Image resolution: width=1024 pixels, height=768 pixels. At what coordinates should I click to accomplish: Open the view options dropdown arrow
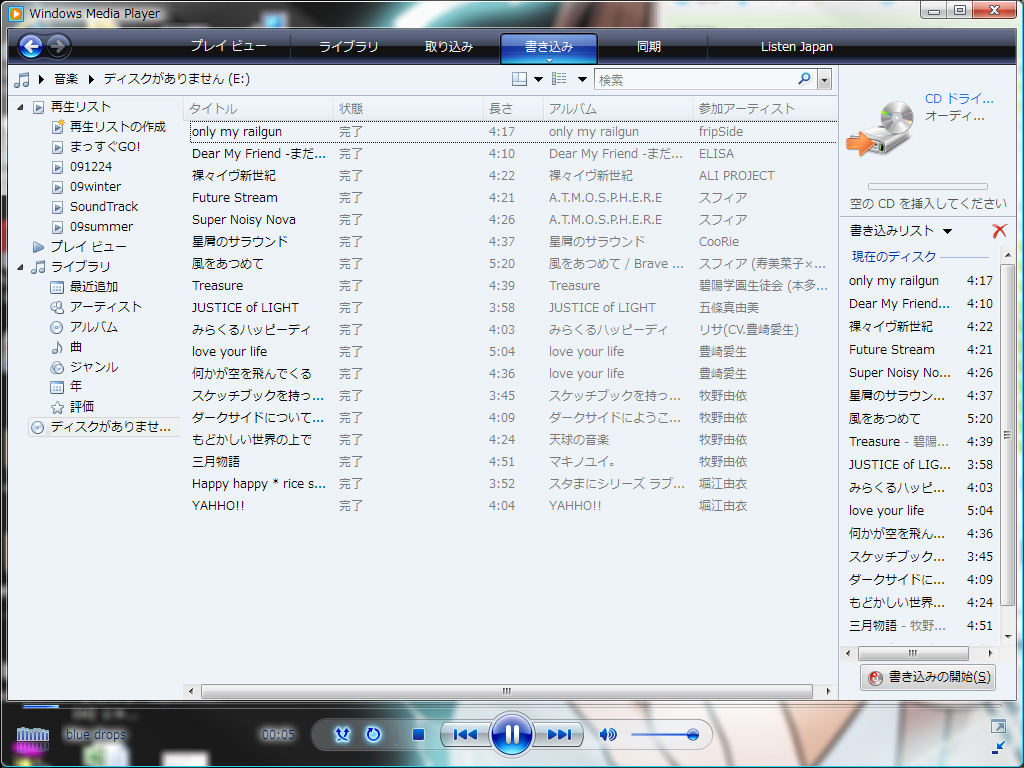point(582,79)
